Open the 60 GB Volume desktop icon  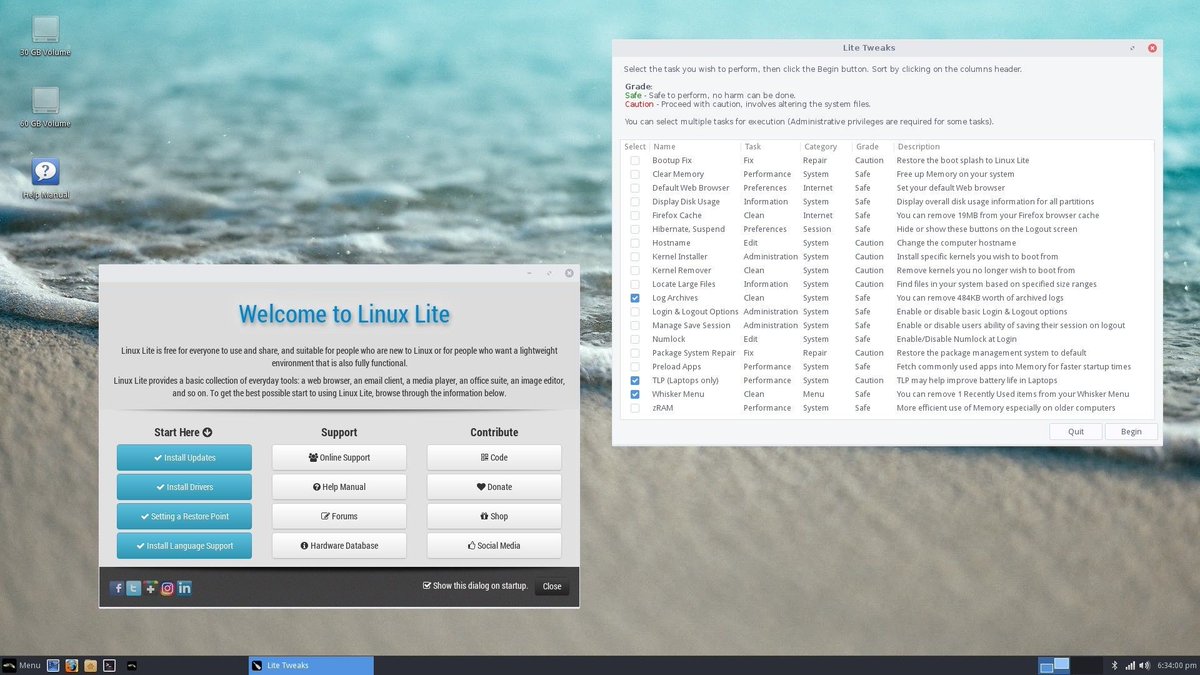[x=45, y=106]
